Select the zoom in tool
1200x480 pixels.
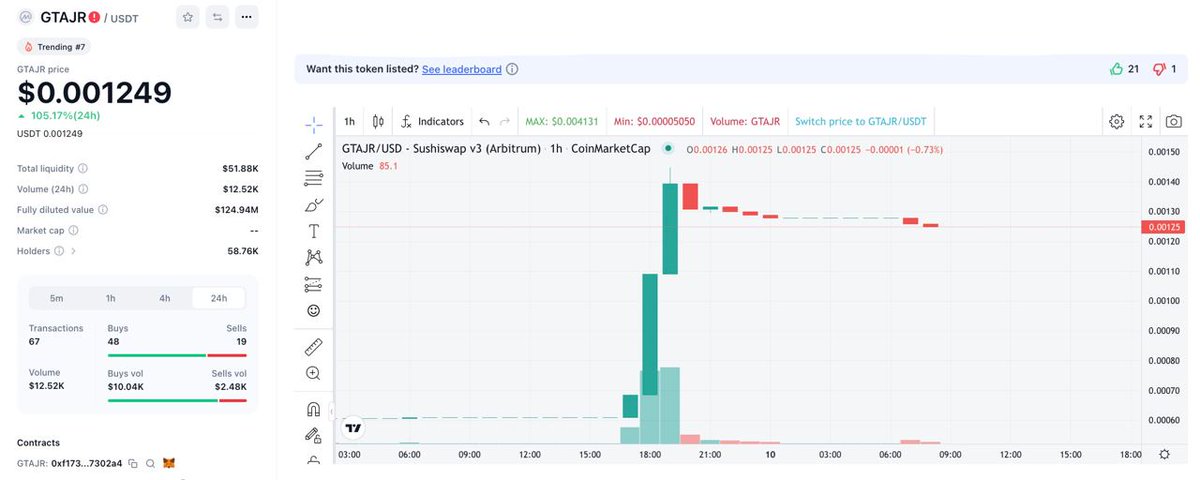pos(314,373)
